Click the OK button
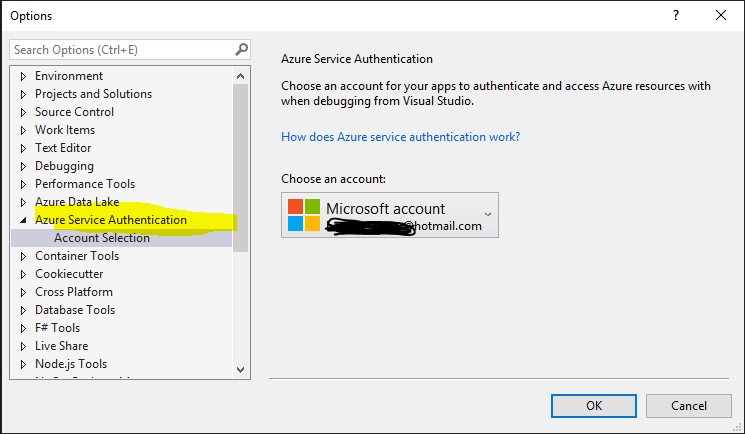 pyautogui.click(x=593, y=406)
